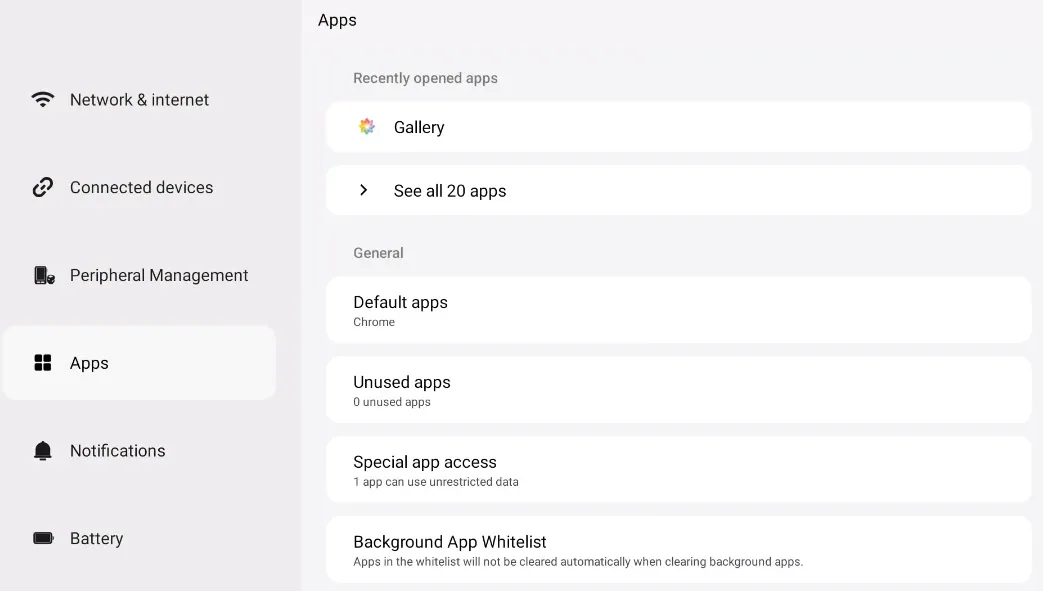Click the Apps grid icon
The height and width of the screenshot is (591, 1043).
click(x=43, y=363)
